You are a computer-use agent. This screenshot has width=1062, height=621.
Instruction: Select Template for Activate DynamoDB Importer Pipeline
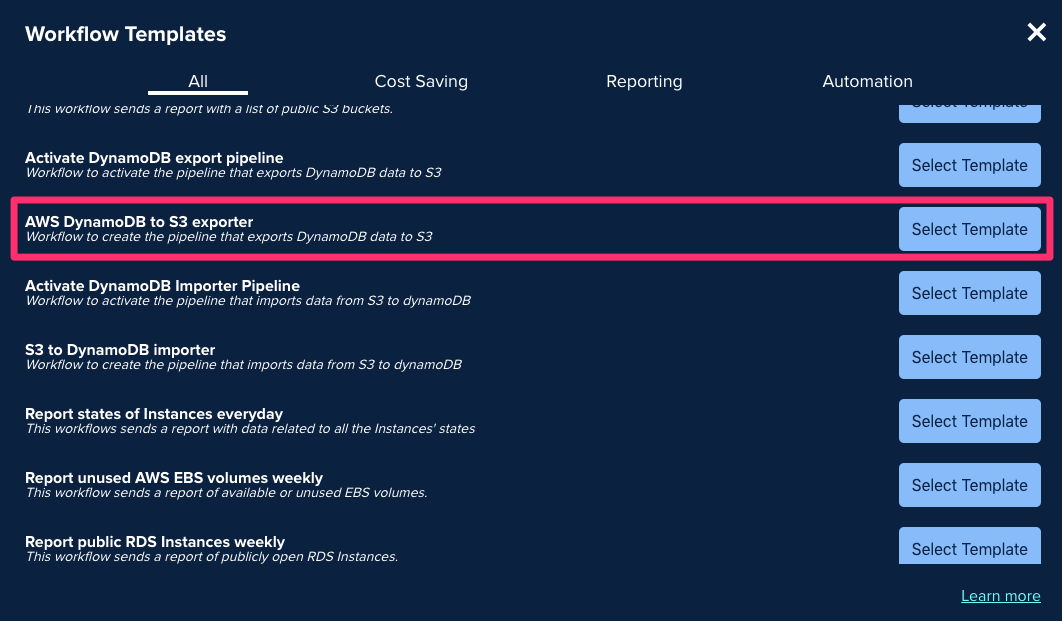coord(970,293)
